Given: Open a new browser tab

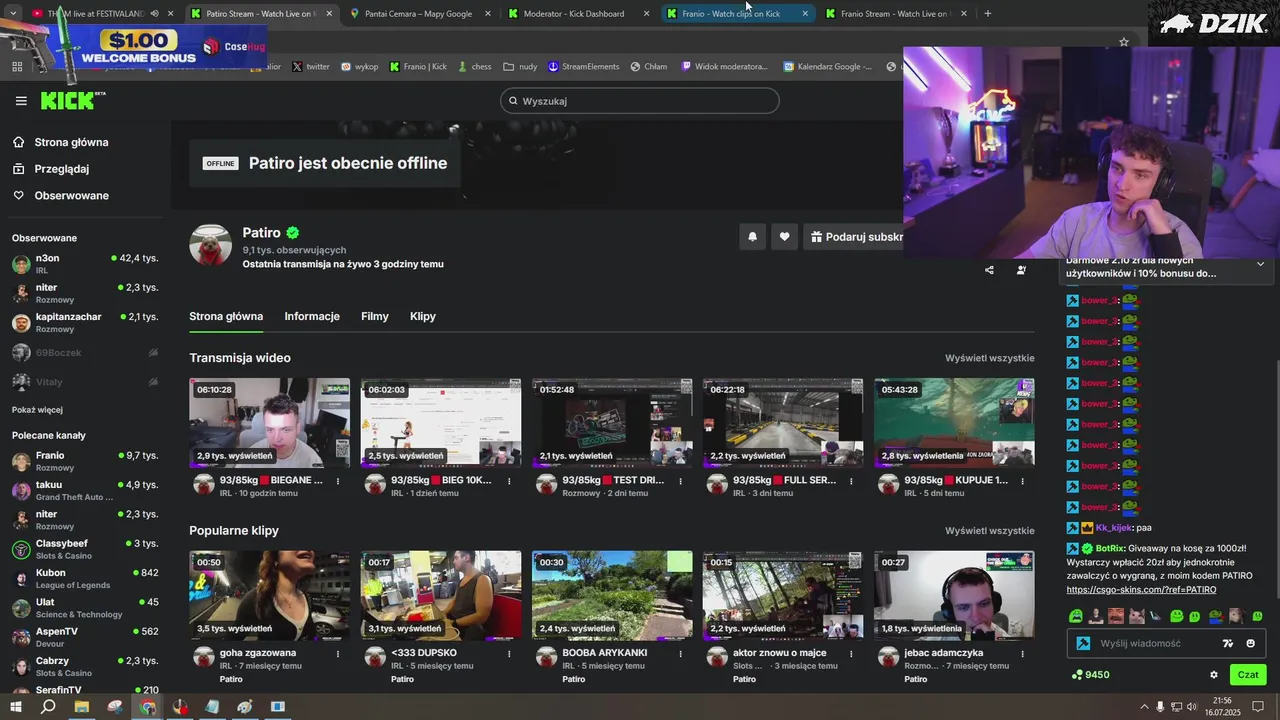Looking at the screenshot, I should click(988, 14).
